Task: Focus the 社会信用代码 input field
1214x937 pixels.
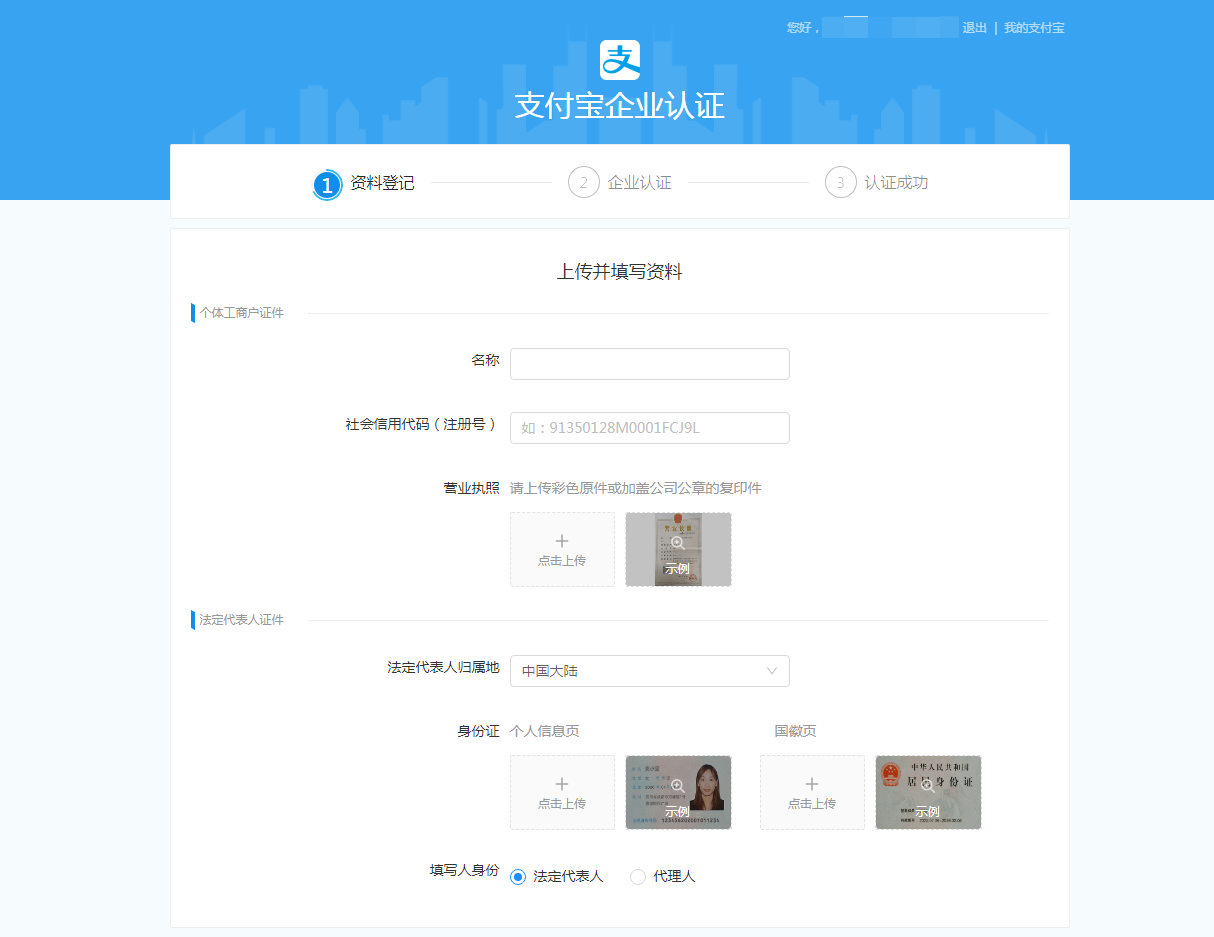Action: (649, 428)
